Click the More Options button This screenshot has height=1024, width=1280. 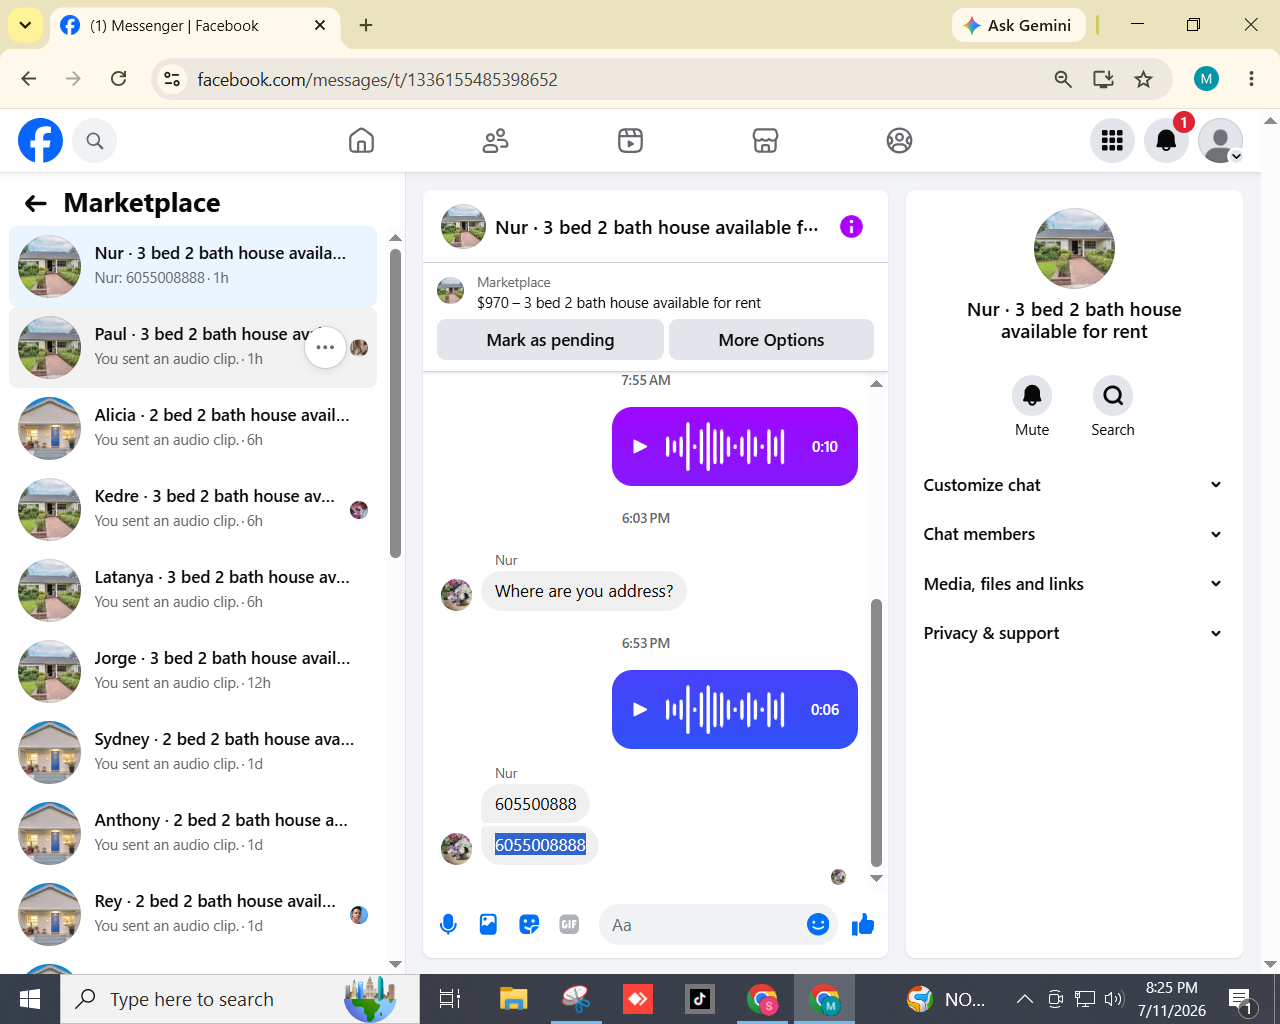(771, 340)
